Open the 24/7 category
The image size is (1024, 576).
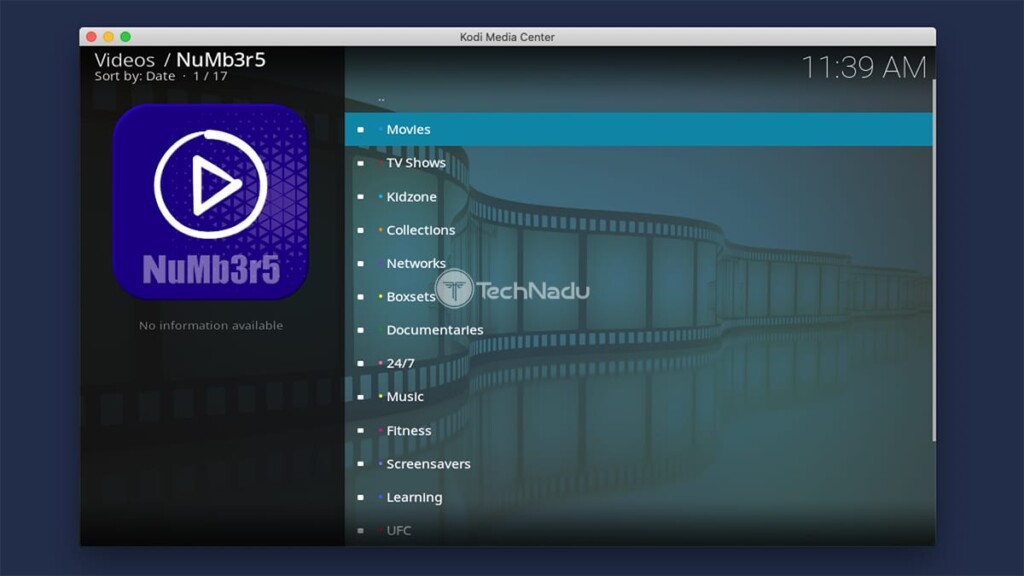tap(639, 363)
